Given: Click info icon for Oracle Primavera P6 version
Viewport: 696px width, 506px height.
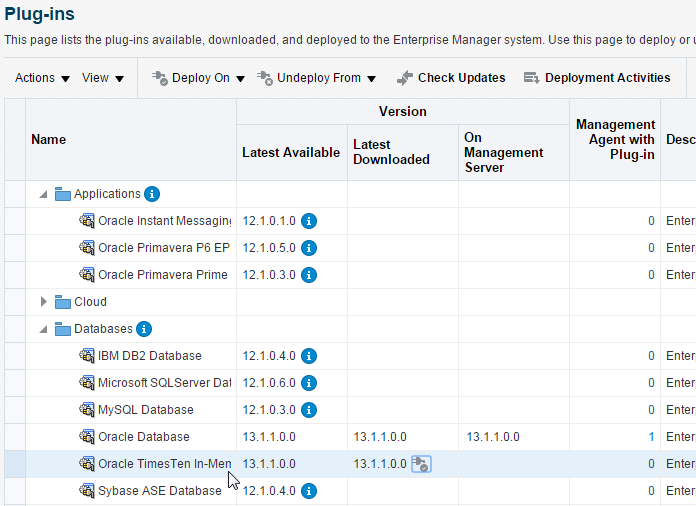Looking at the screenshot, I should 309,248.
